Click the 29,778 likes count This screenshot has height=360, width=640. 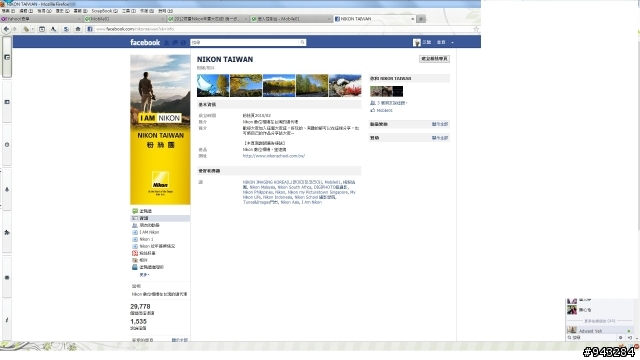pyautogui.click(x=140, y=307)
